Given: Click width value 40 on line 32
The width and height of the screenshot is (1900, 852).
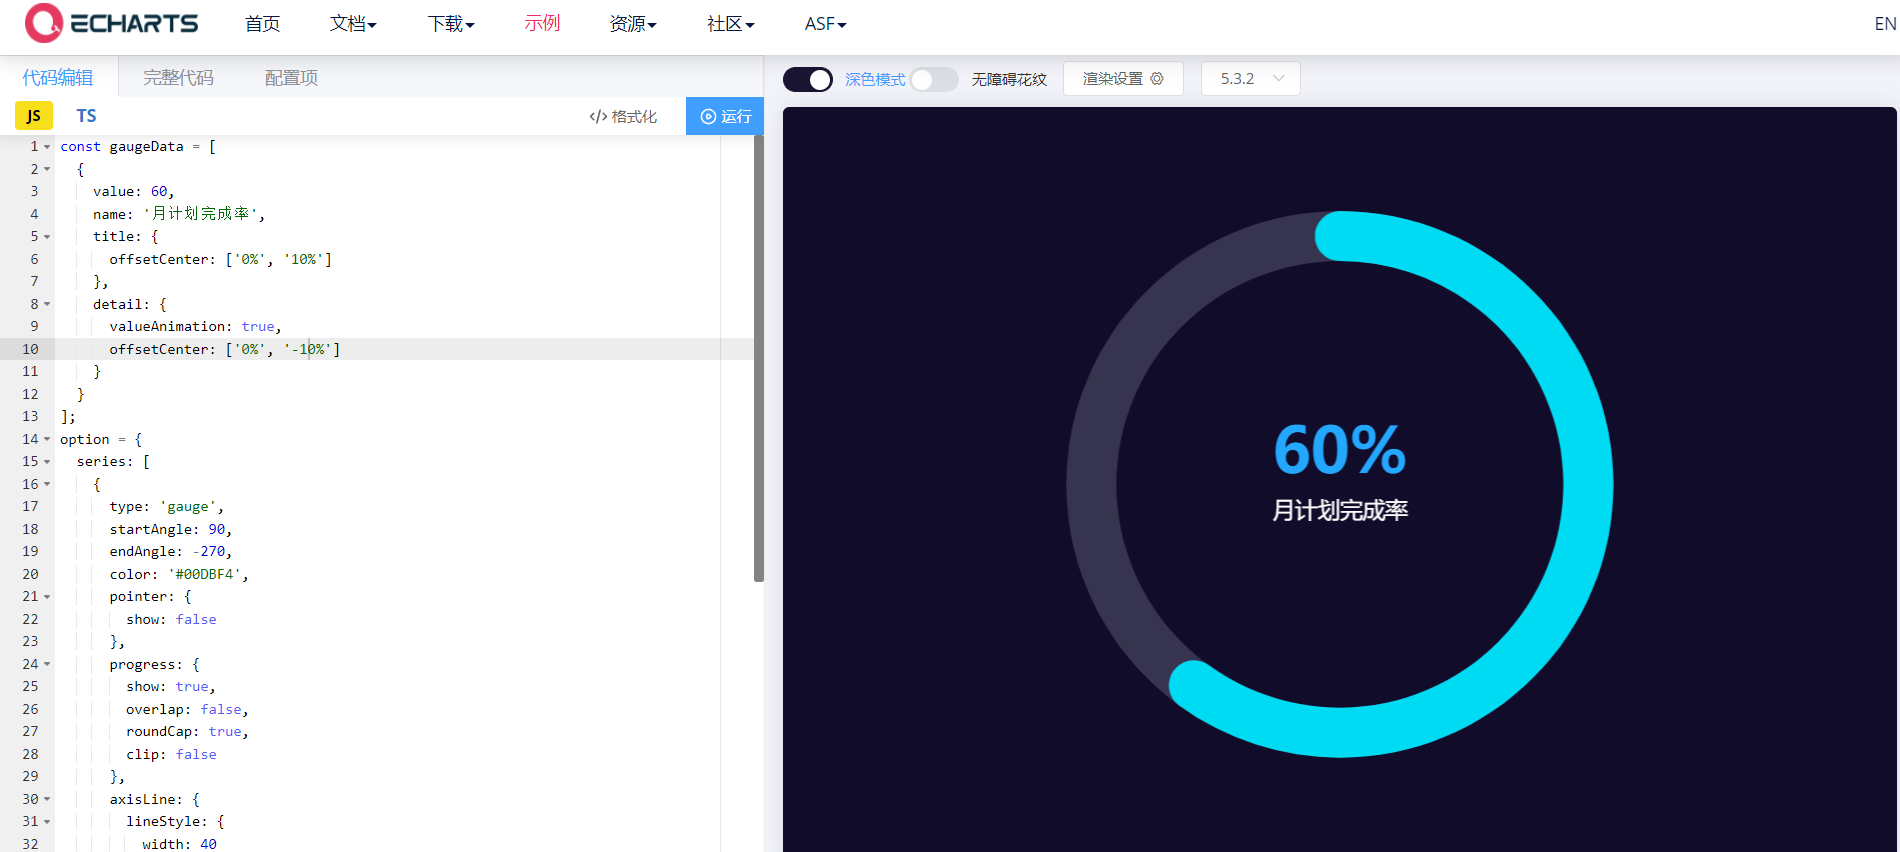Looking at the screenshot, I should (x=208, y=844).
